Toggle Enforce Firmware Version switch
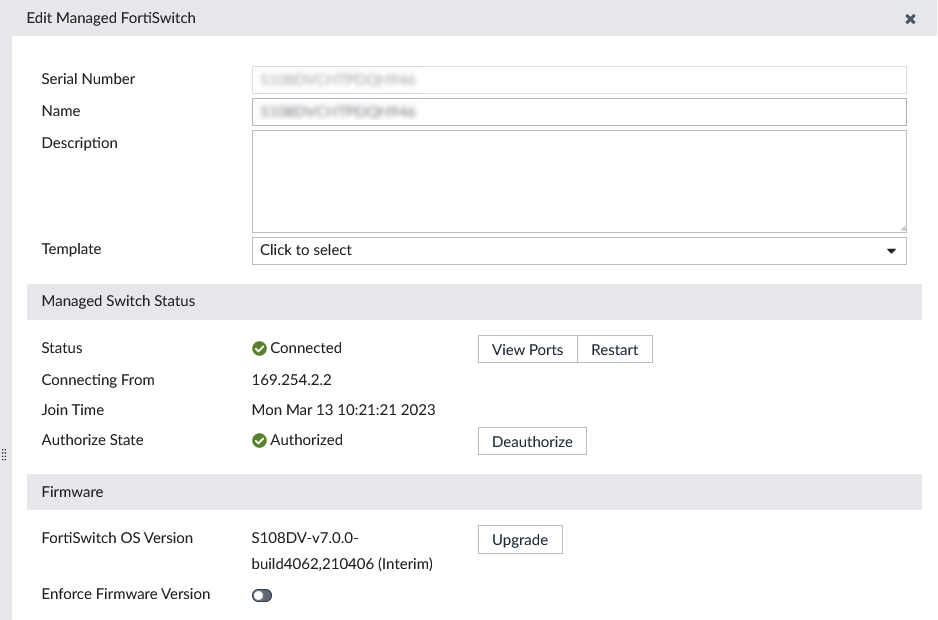 (x=262, y=595)
